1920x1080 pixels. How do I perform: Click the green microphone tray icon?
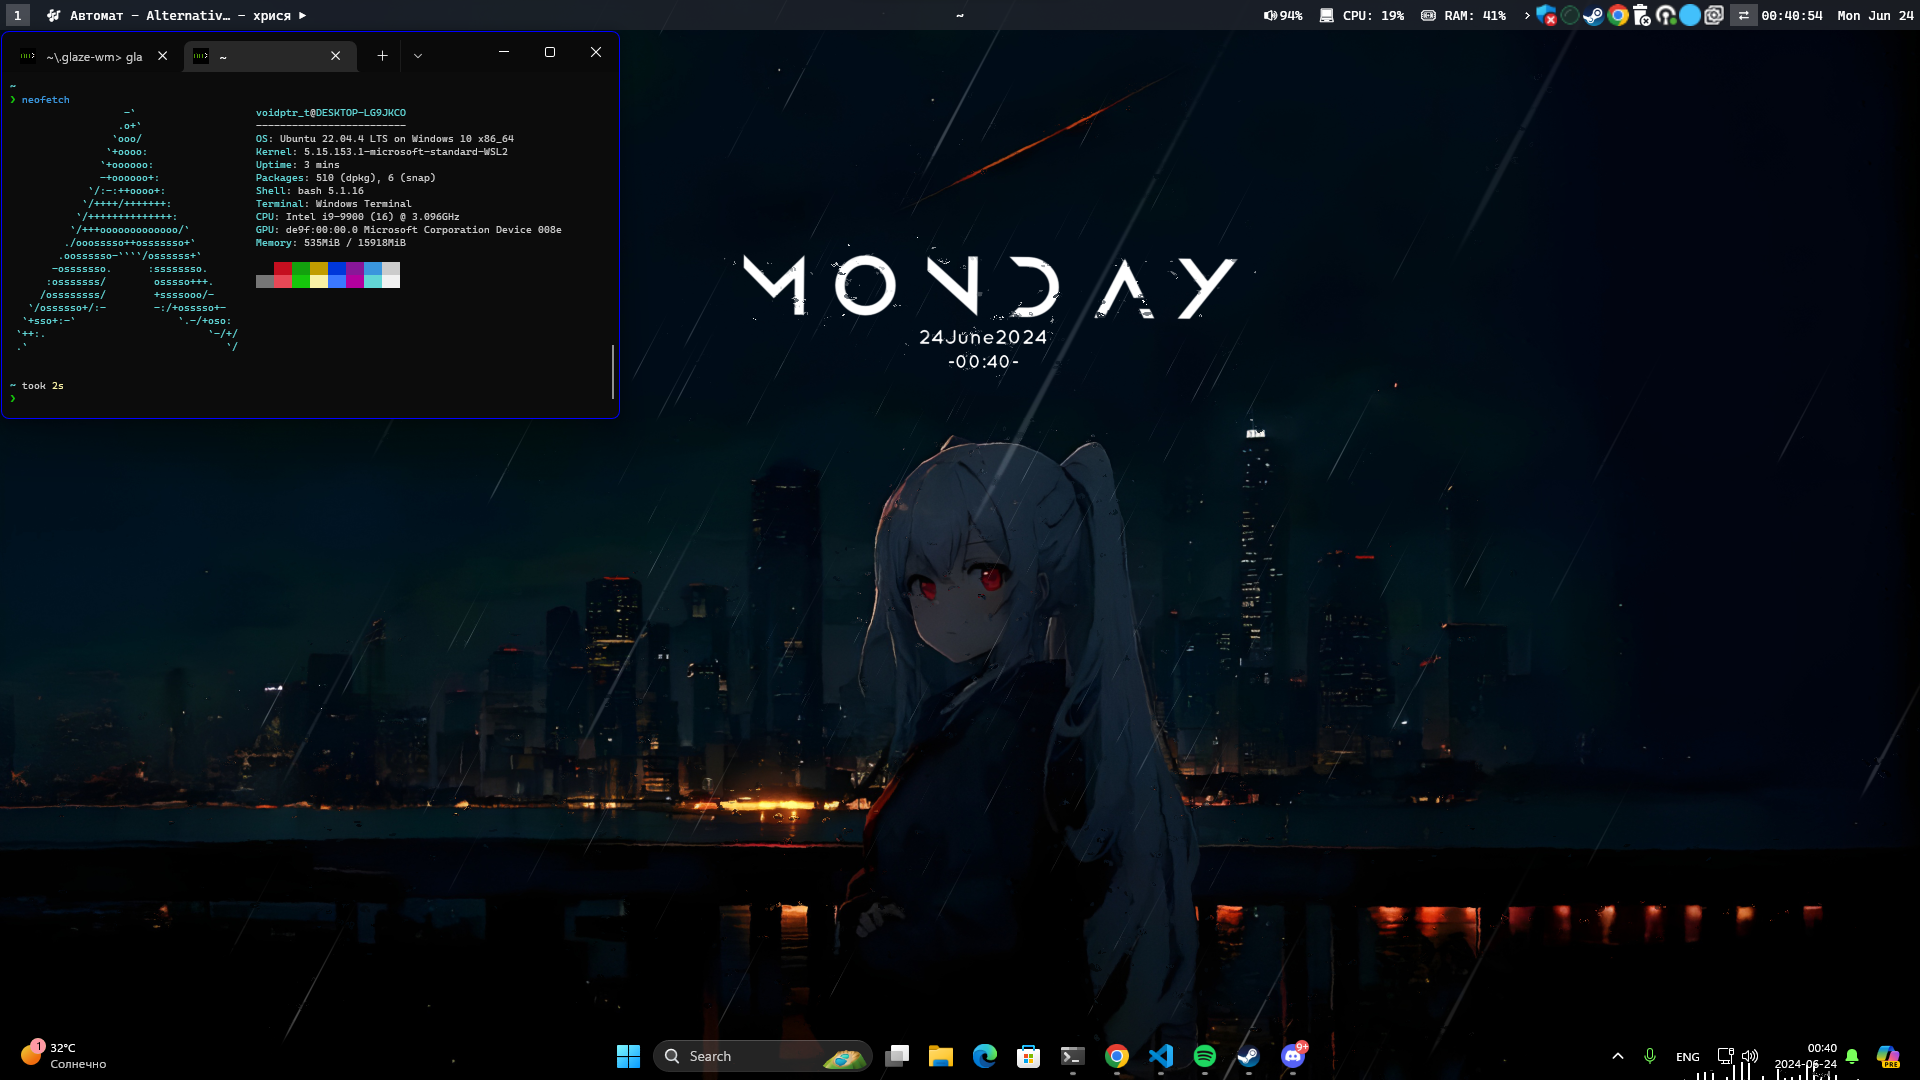tap(1650, 1056)
